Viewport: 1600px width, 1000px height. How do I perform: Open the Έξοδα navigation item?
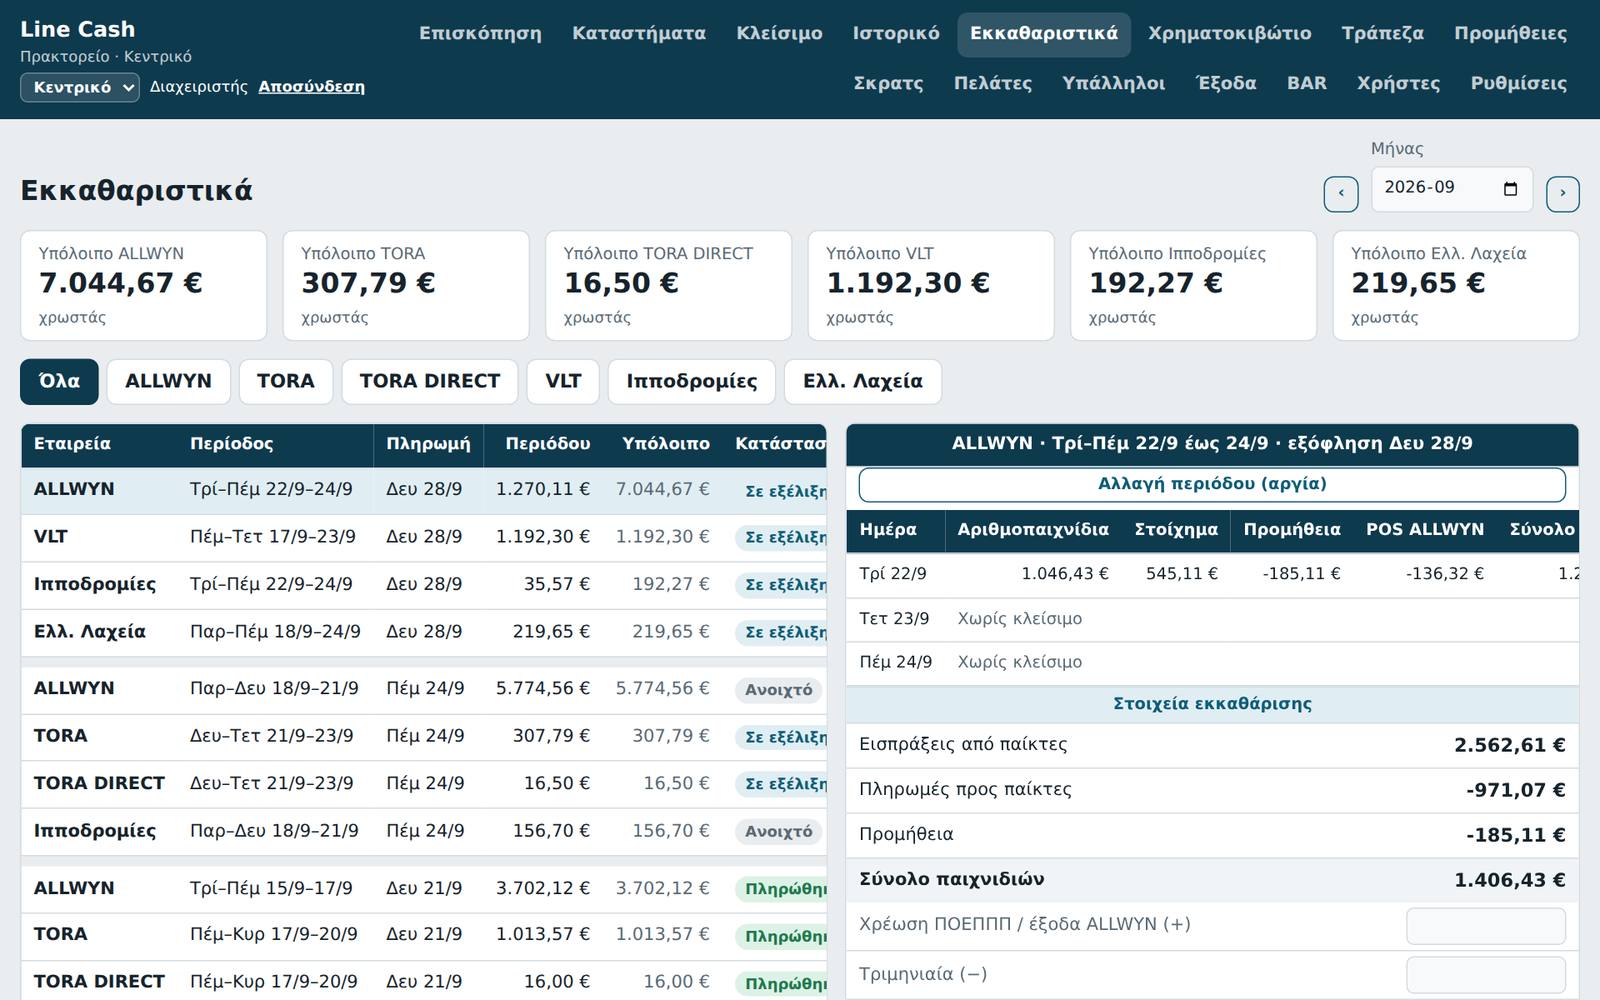[x=1227, y=84]
